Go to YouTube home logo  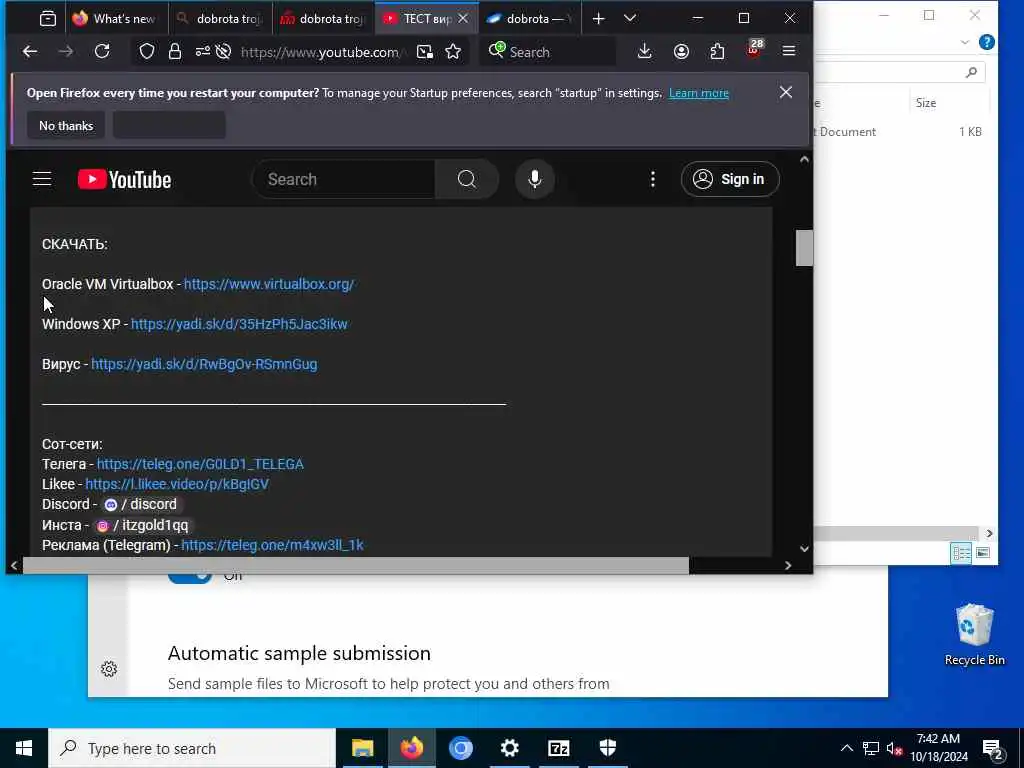[x=125, y=180]
